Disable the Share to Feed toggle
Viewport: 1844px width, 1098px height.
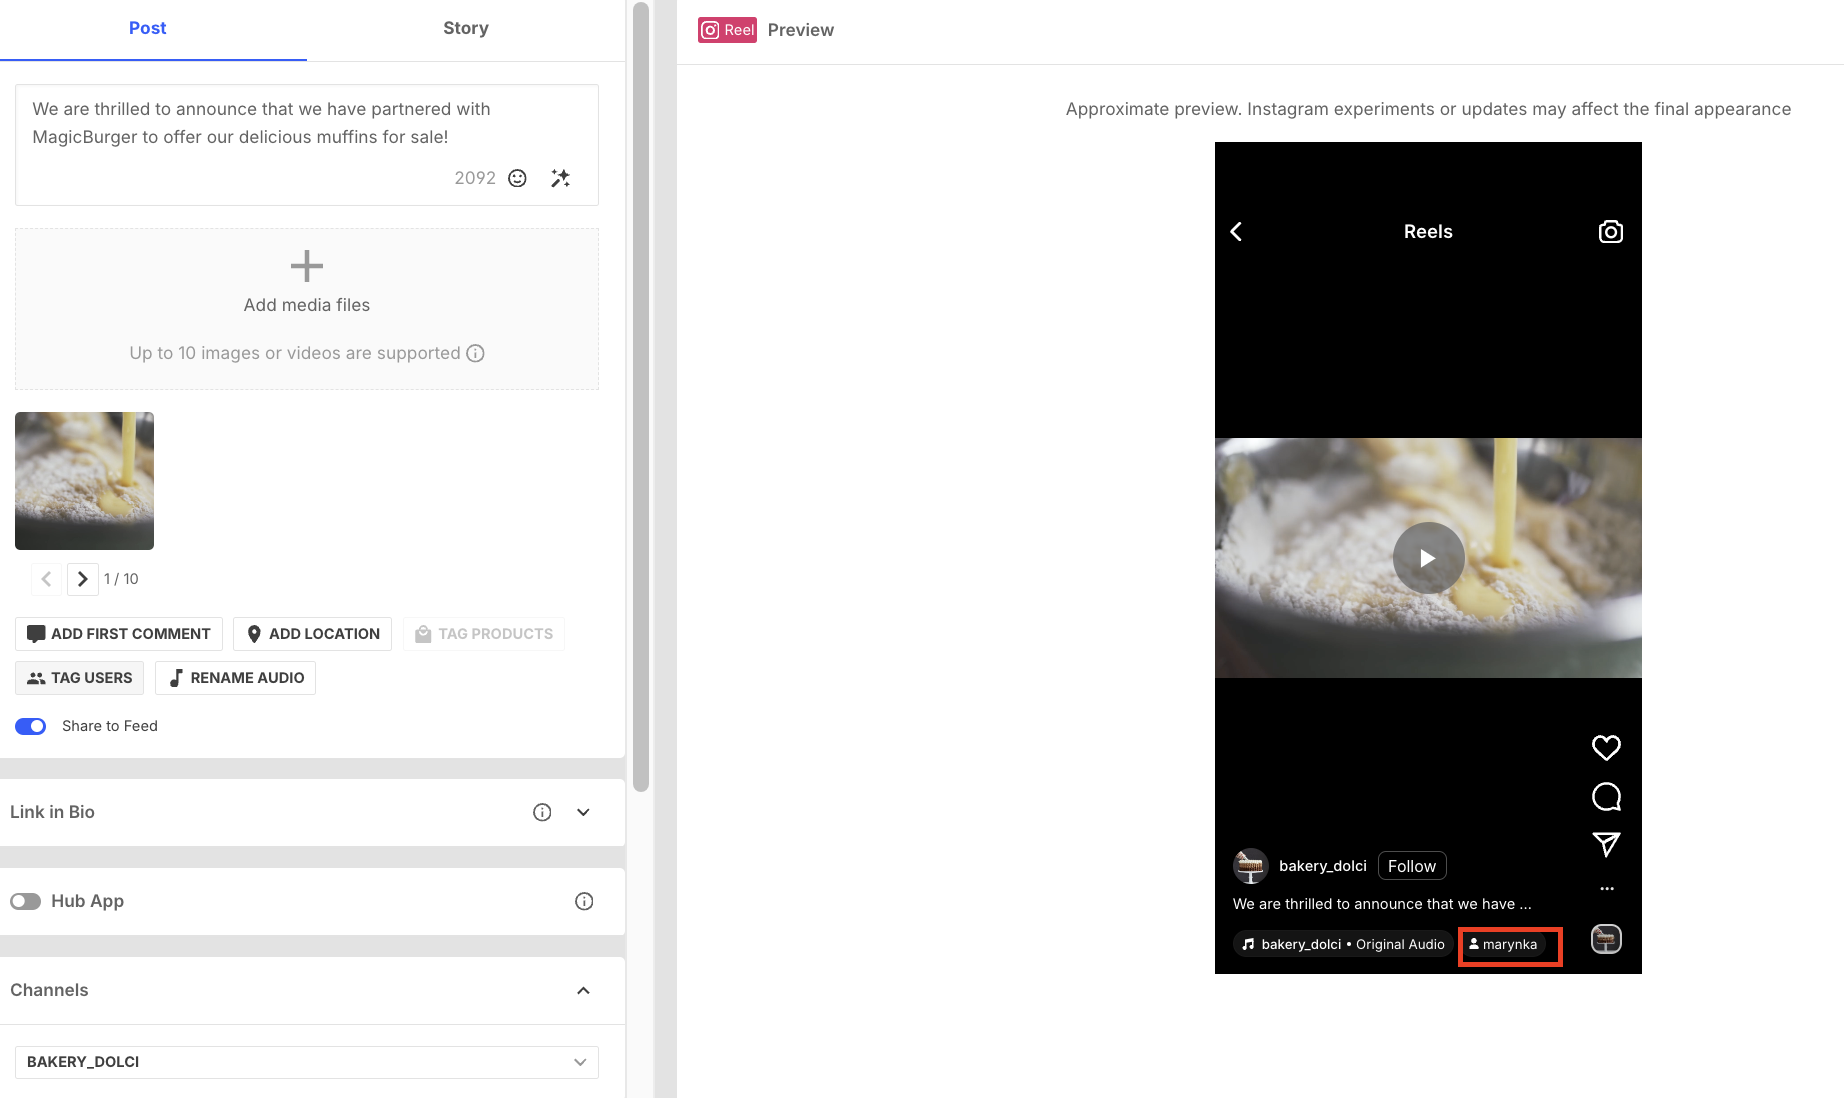click(x=31, y=726)
